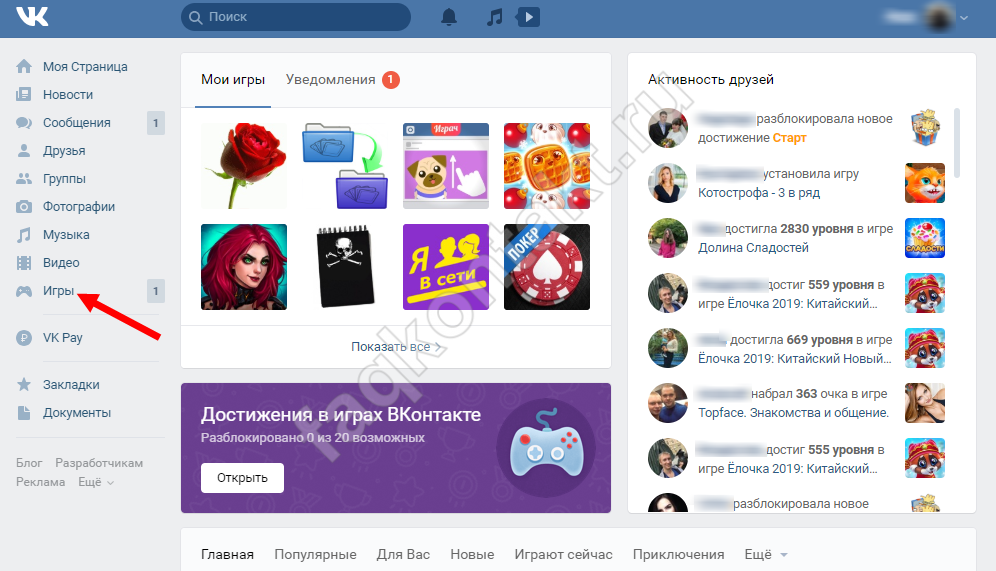Image resolution: width=996 pixels, height=571 pixels.
Task: Open the Topface game thumbnail
Action: 925,403
